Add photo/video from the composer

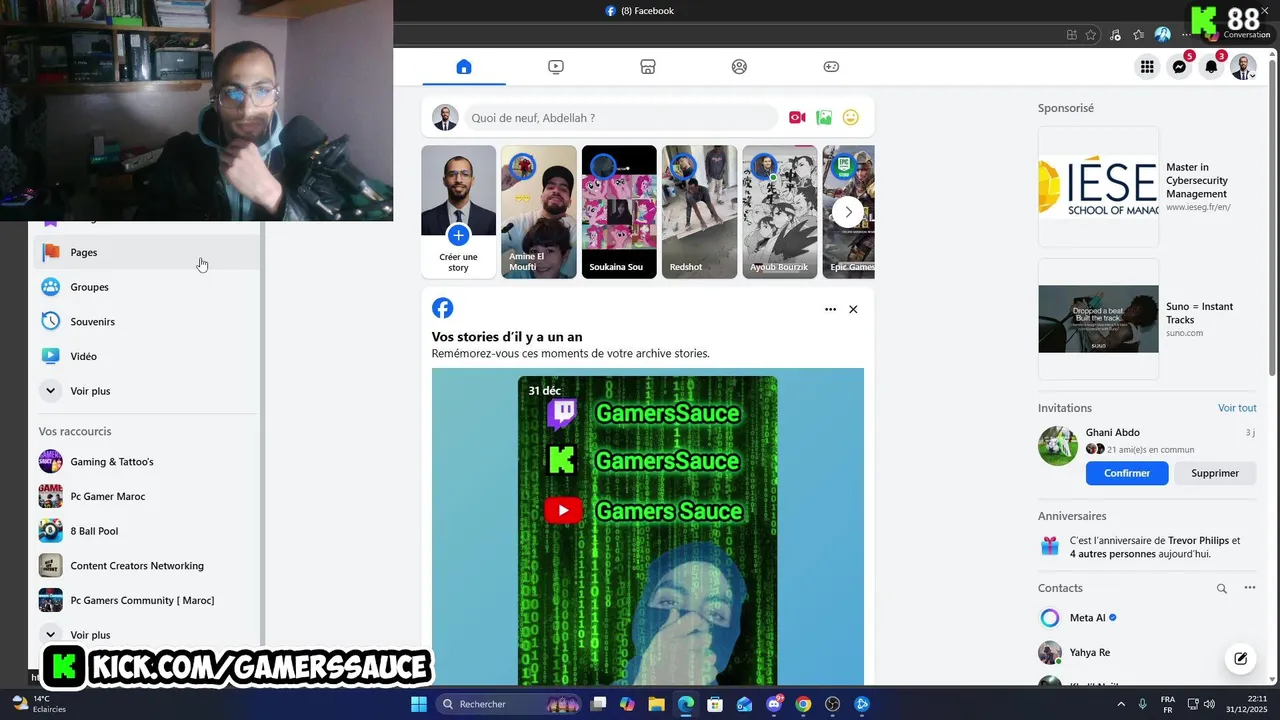[x=824, y=118]
